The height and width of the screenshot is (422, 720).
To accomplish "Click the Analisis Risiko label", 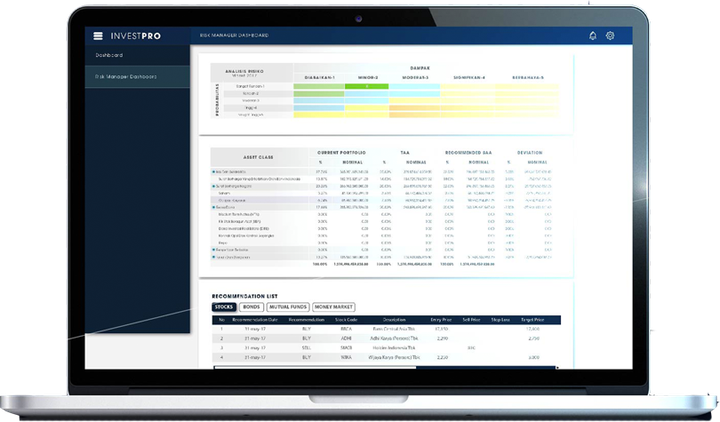I will (244, 71).
